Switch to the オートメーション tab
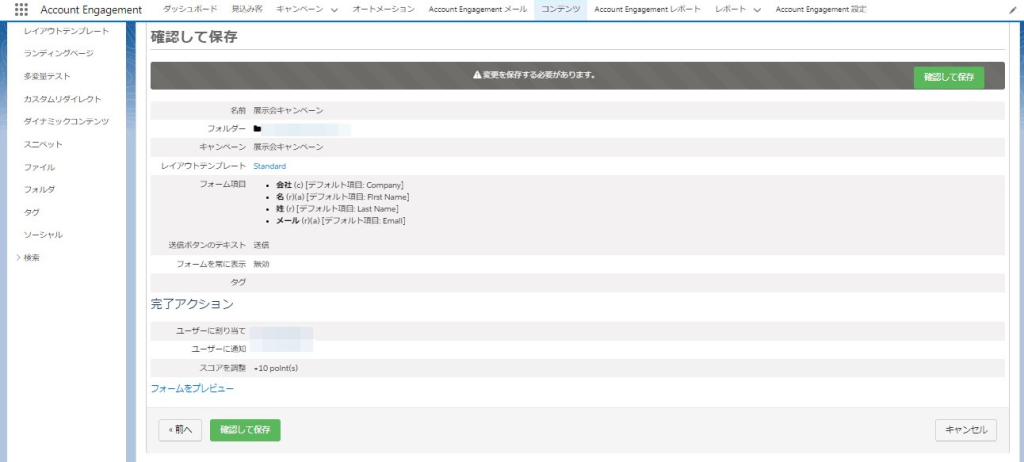Image resolution: width=1024 pixels, height=462 pixels. (383, 10)
